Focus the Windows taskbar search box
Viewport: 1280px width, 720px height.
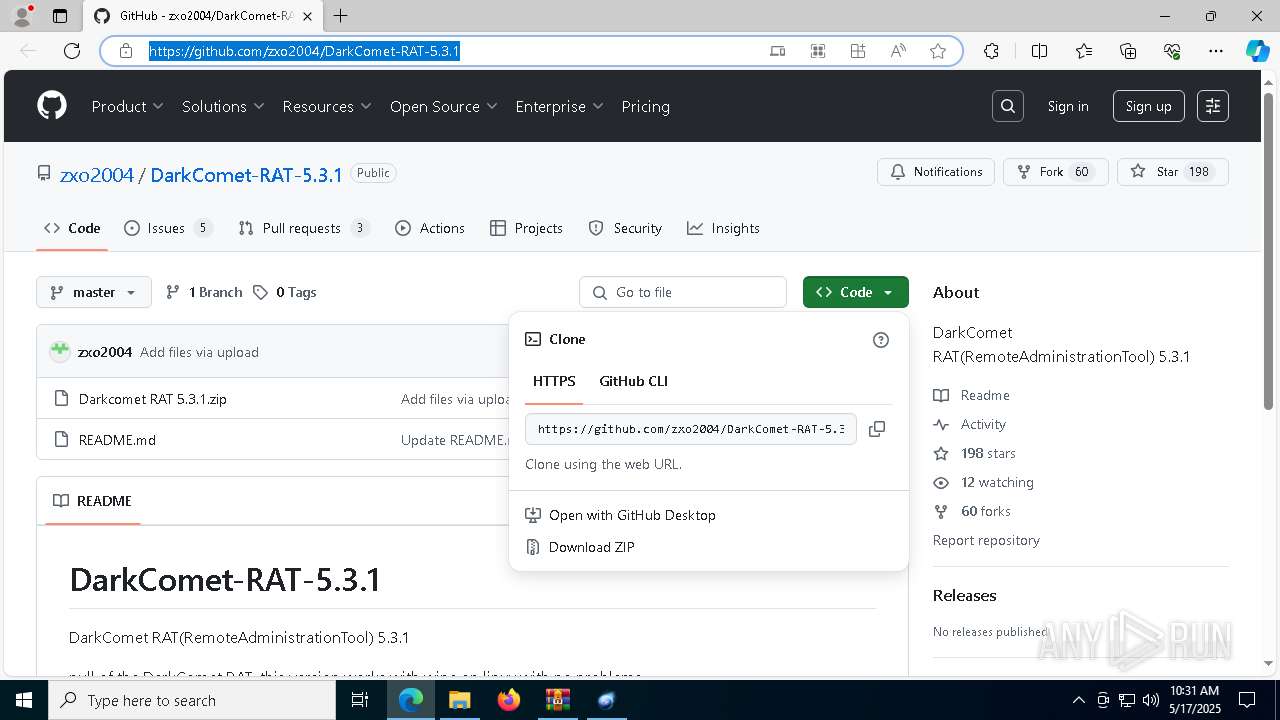192,700
